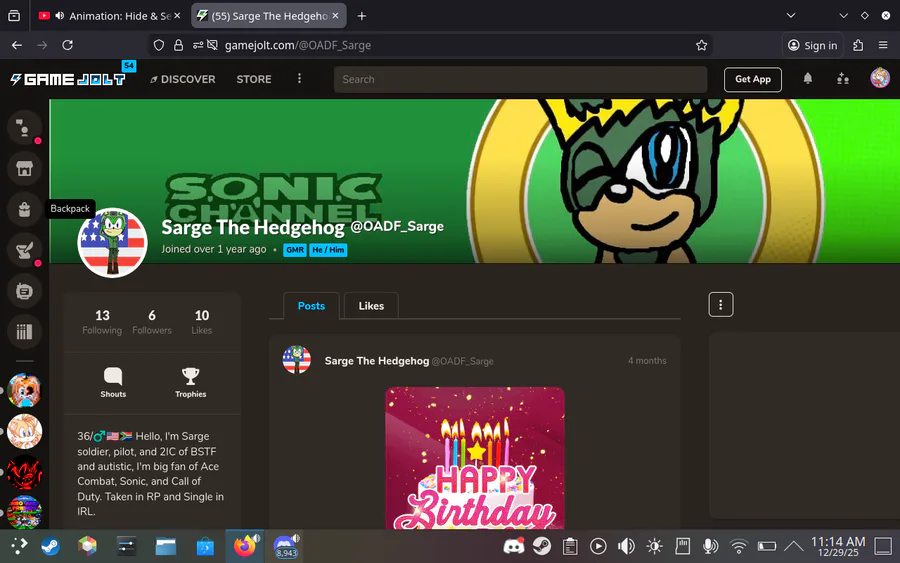The width and height of the screenshot is (900, 563).
Task: Go back to the previous page
Action: point(17,45)
